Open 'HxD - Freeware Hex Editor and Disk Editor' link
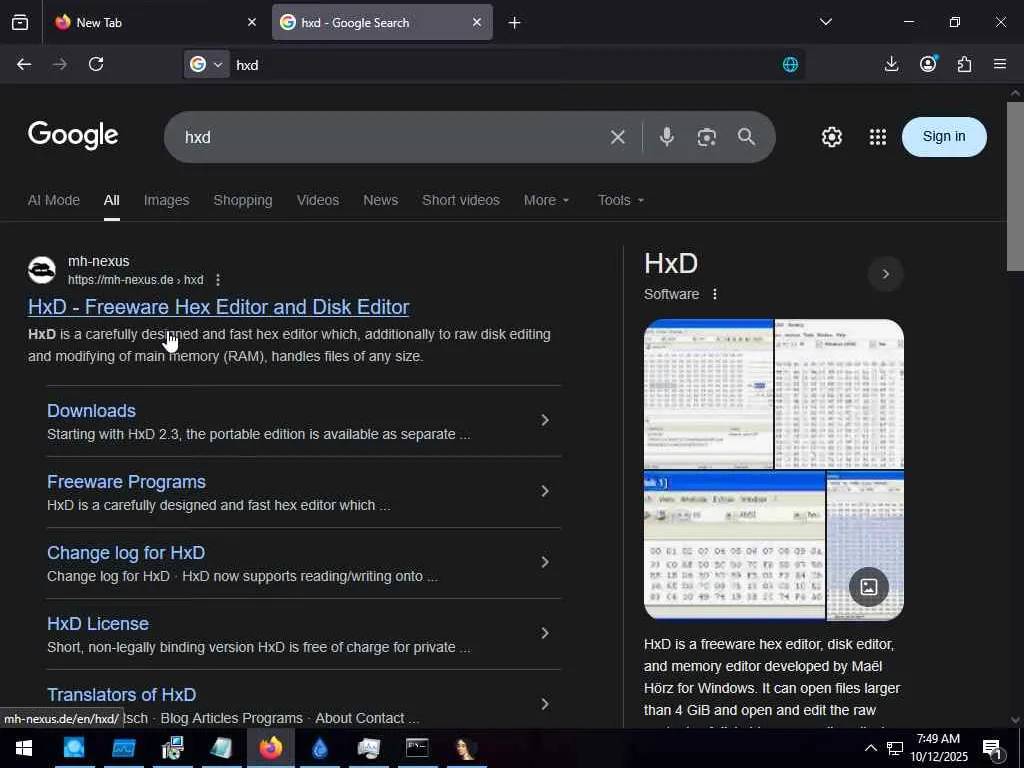The height and width of the screenshot is (768, 1024). click(x=219, y=307)
